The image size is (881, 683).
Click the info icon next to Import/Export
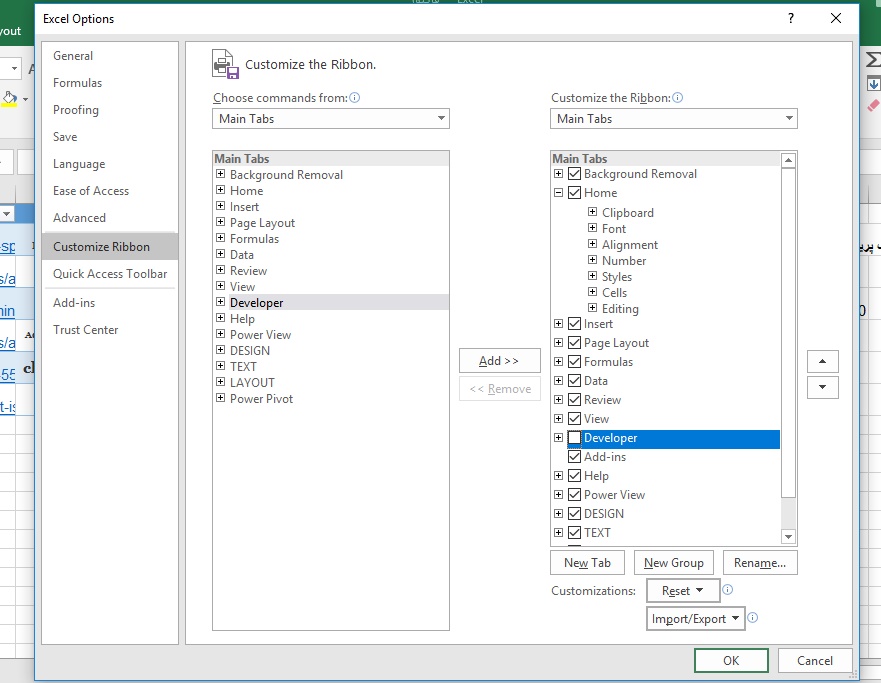(753, 618)
